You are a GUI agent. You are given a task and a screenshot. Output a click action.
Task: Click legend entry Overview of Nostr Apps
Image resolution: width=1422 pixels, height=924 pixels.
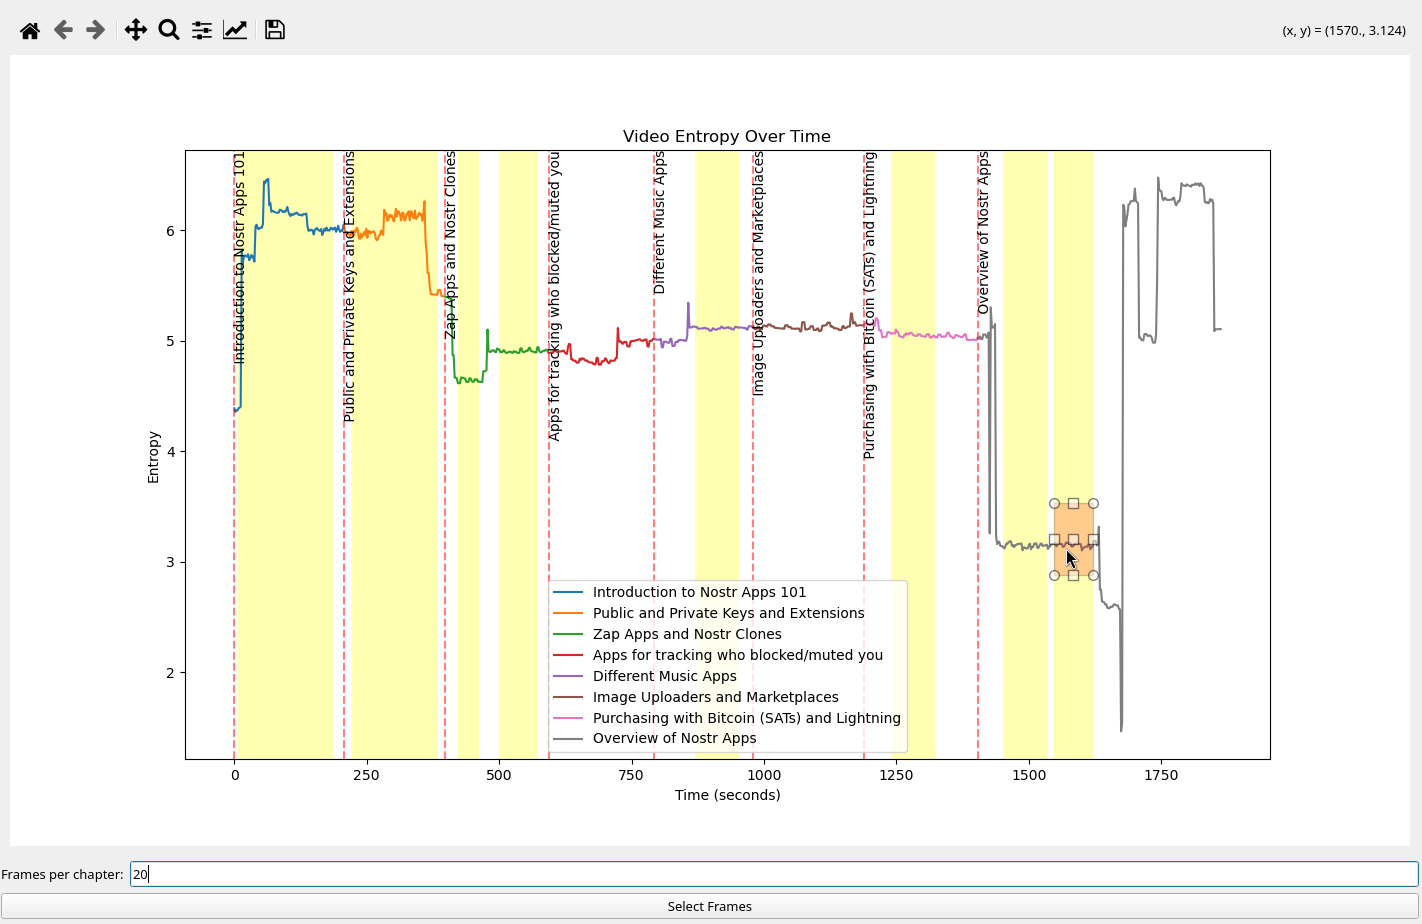[x=675, y=738]
